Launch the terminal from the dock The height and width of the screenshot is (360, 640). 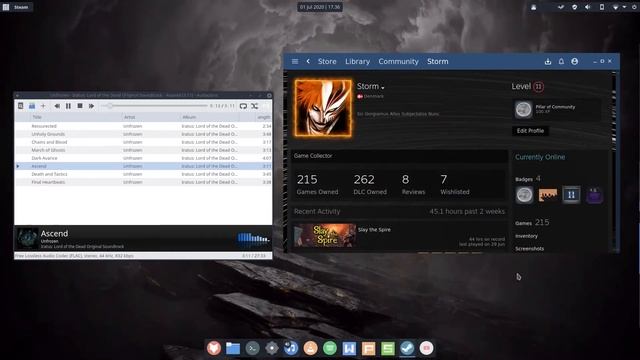[x=253, y=348]
